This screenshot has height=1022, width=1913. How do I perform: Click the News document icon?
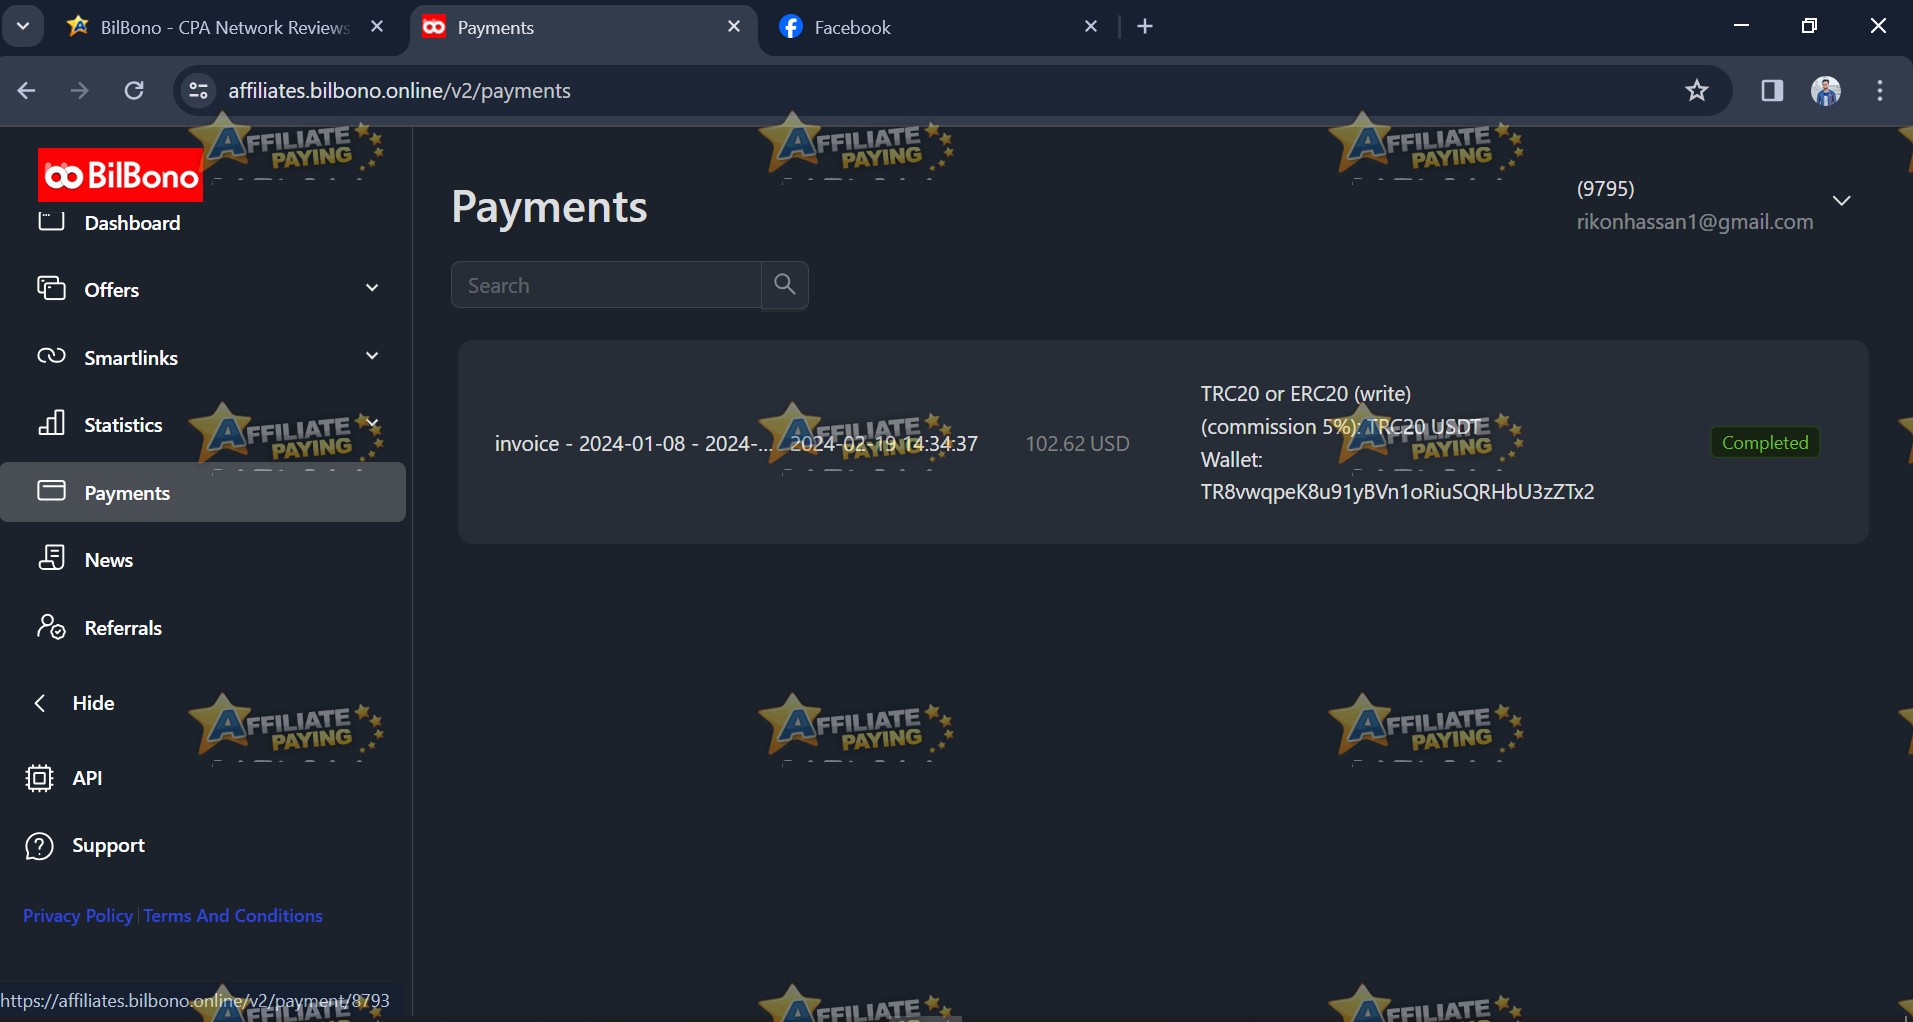[x=51, y=559]
